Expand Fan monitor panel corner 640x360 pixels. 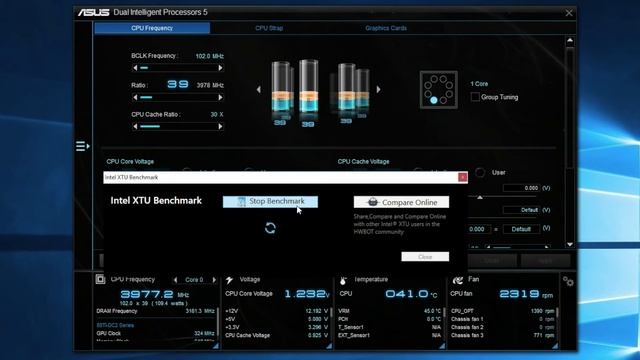pyautogui.click(x=555, y=346)
